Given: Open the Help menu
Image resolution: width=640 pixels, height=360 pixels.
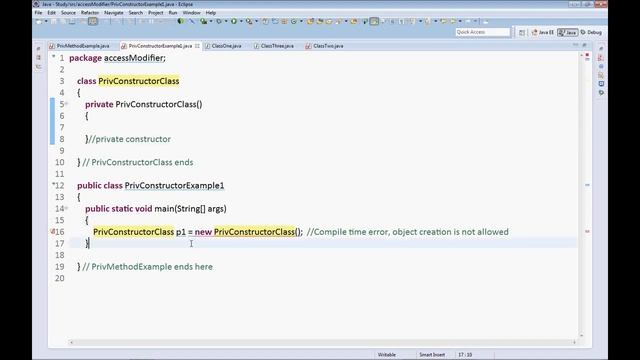Looking at the screenshot, I should click(211, 13).
